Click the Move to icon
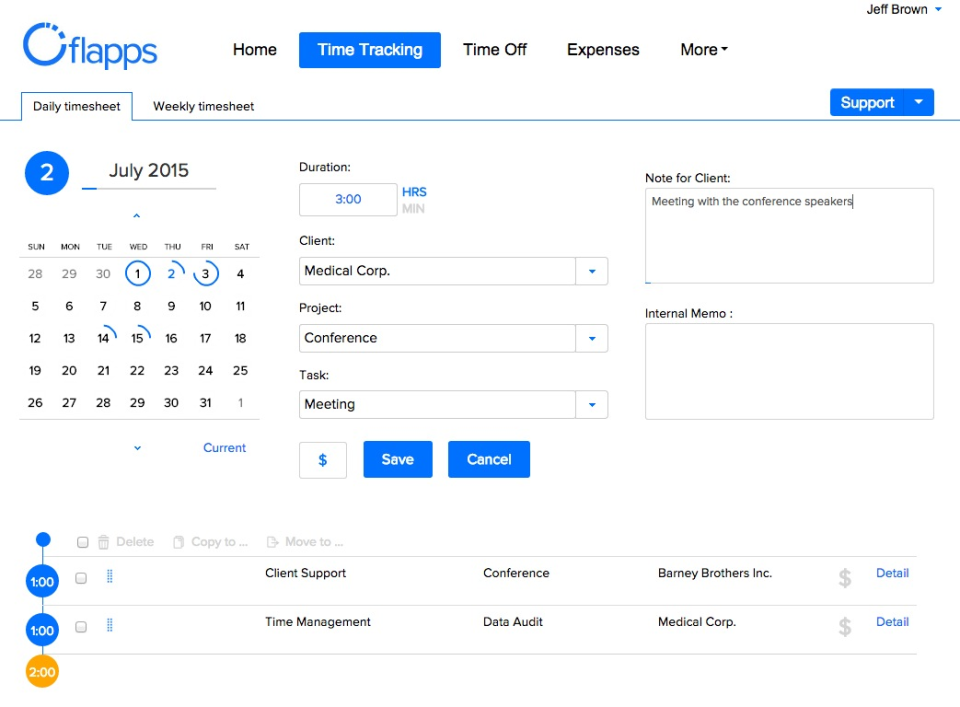960x707 pixels. click(272, 542)
